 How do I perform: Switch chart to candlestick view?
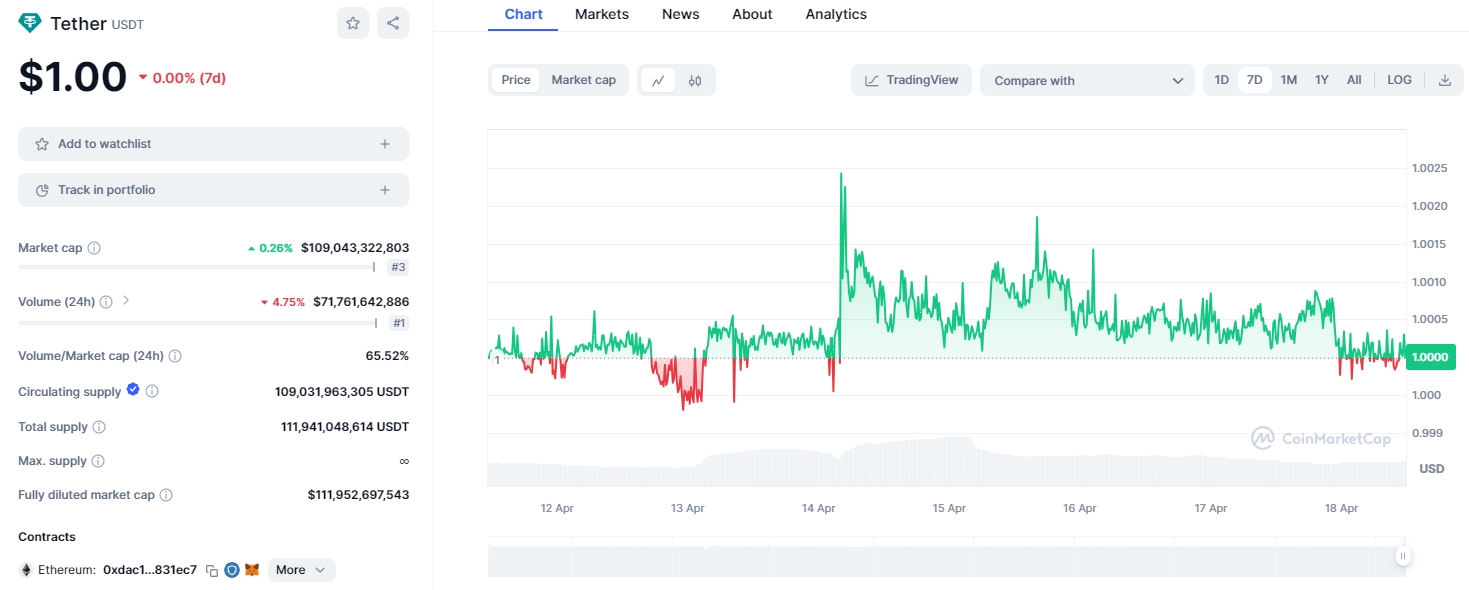coord(695,80)
